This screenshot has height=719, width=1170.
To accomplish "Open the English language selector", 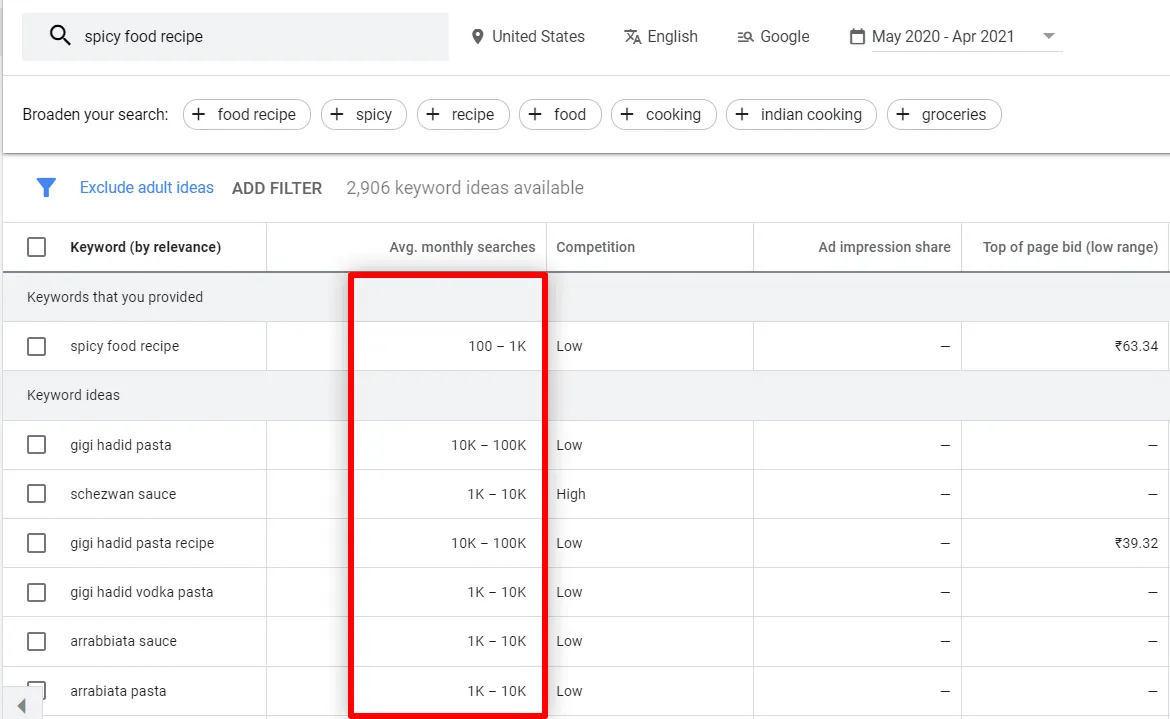I will tap(672, 36).
